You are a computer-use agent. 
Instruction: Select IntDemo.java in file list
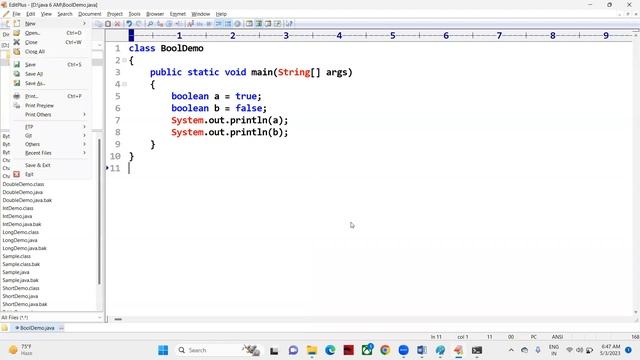pos(17,216)
